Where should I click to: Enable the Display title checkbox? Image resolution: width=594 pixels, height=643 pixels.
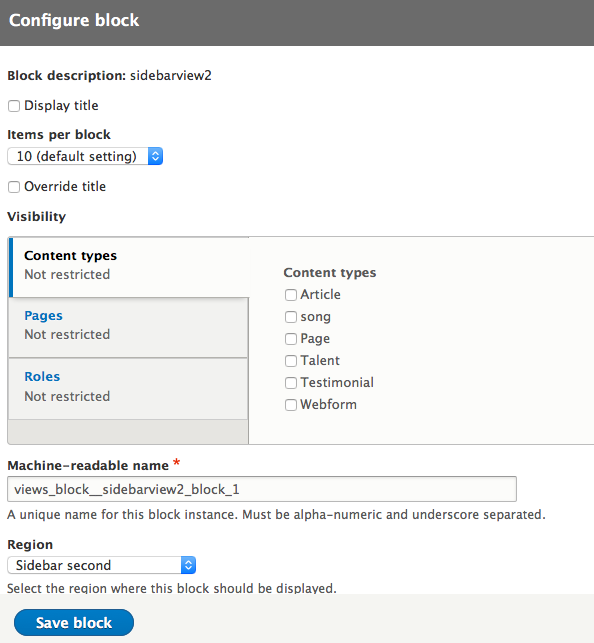pyautogui.click(x=14, y=106)
